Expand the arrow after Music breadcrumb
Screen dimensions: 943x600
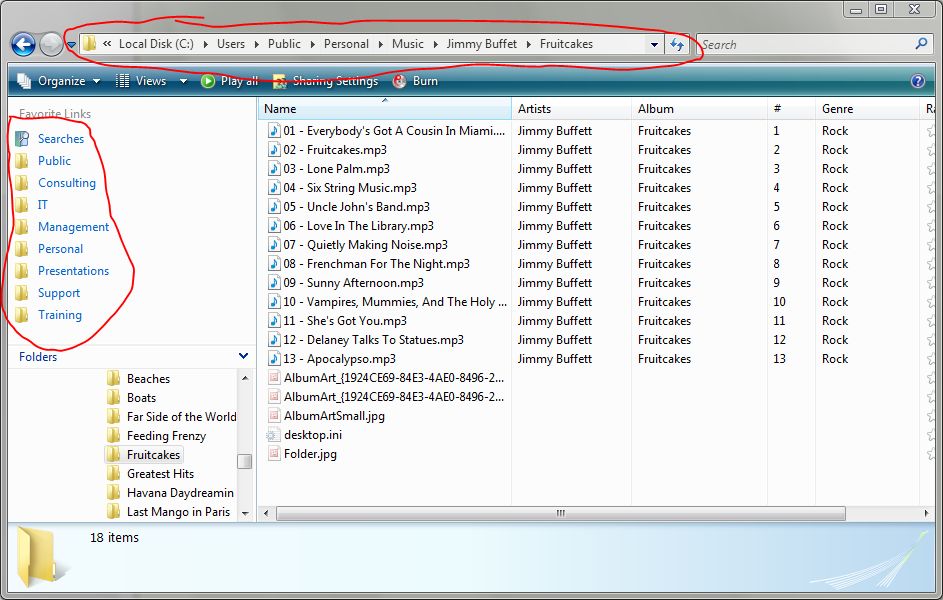point(435,44)
